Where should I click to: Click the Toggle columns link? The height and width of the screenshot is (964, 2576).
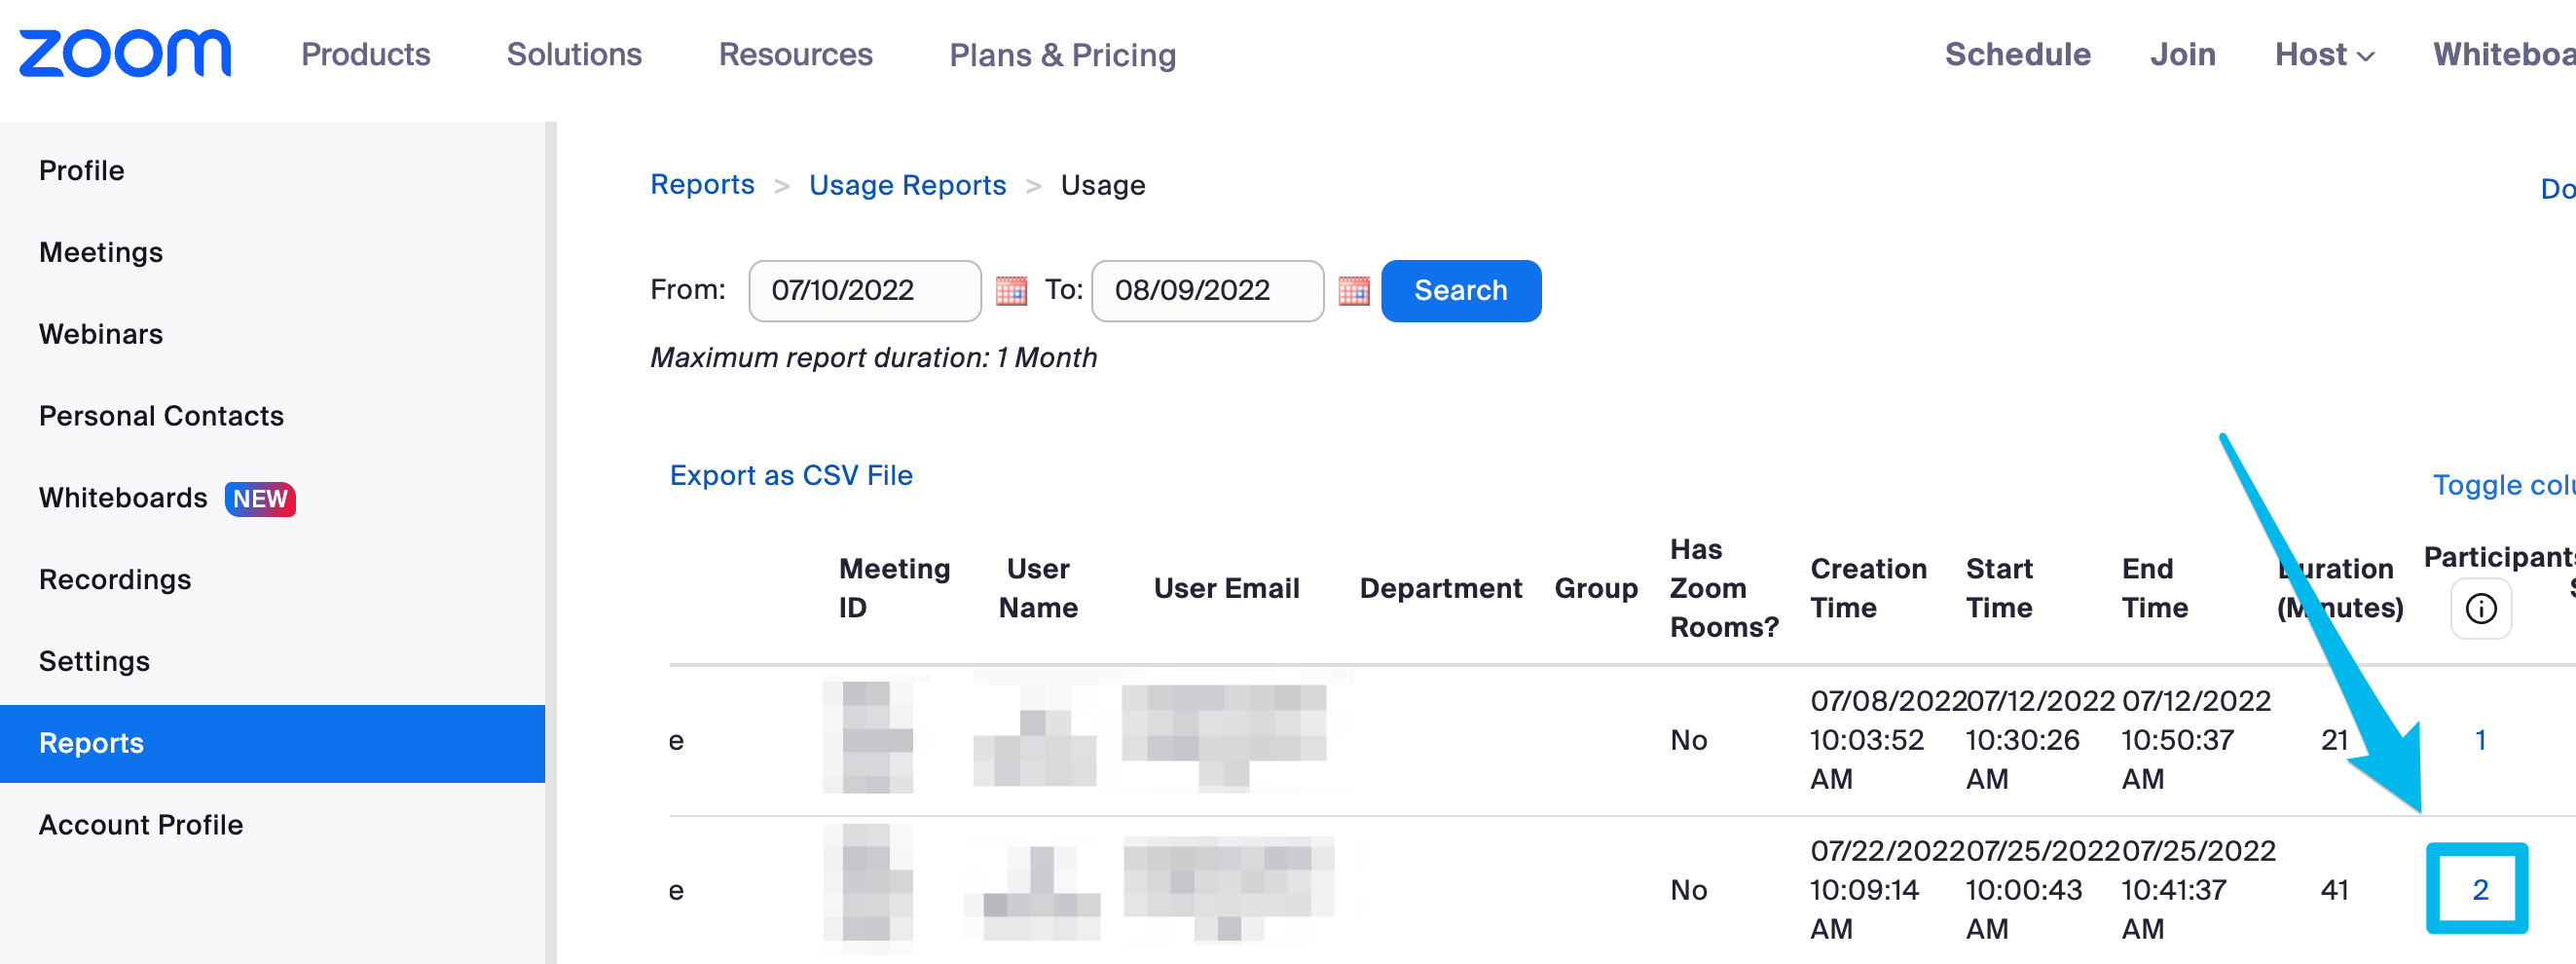[2504, 485]
